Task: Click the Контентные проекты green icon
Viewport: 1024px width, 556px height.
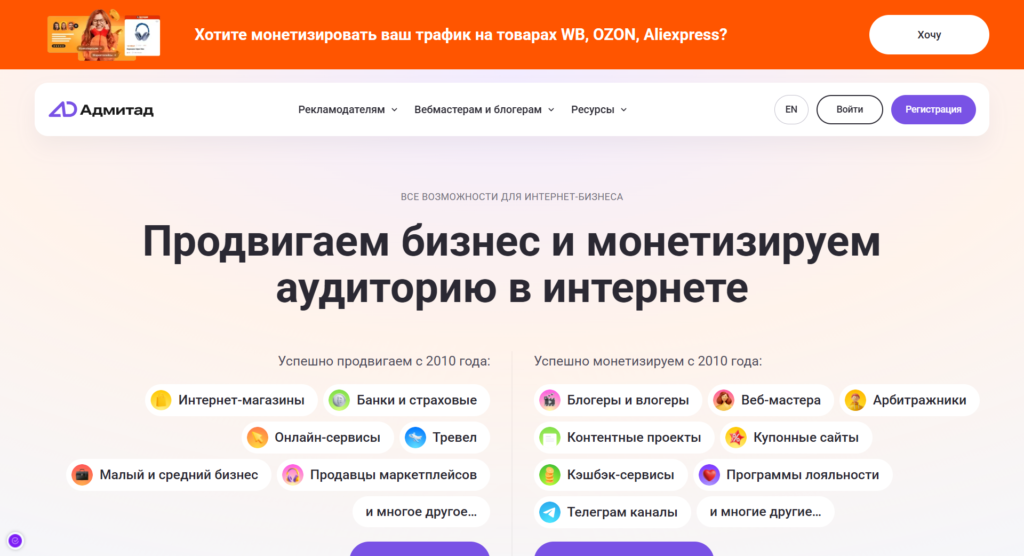Action: (550, 437)
